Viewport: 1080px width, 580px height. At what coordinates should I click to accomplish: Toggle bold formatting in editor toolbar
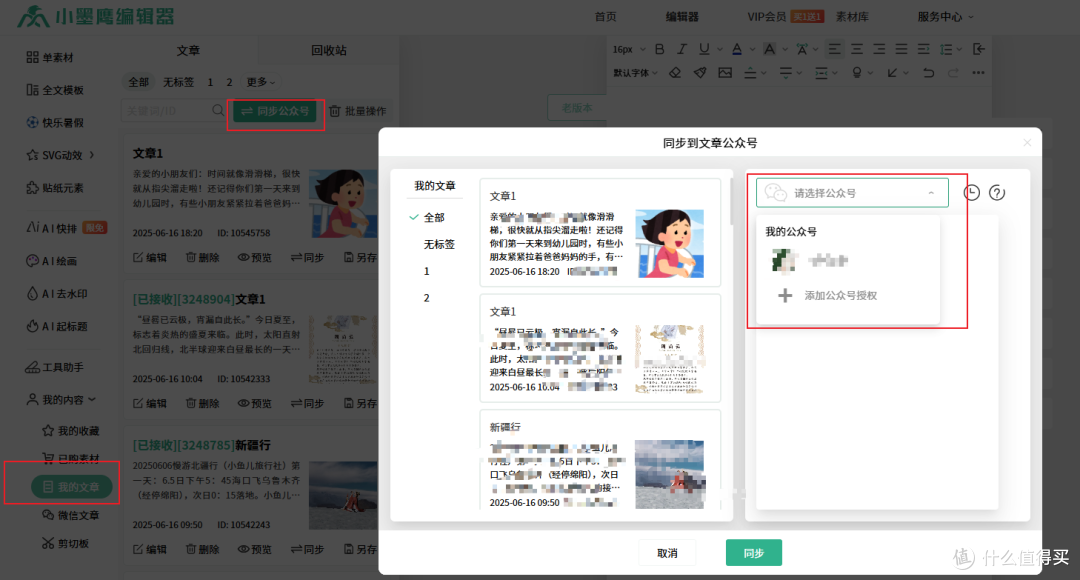pyautogui.click(x=659, y=49)
